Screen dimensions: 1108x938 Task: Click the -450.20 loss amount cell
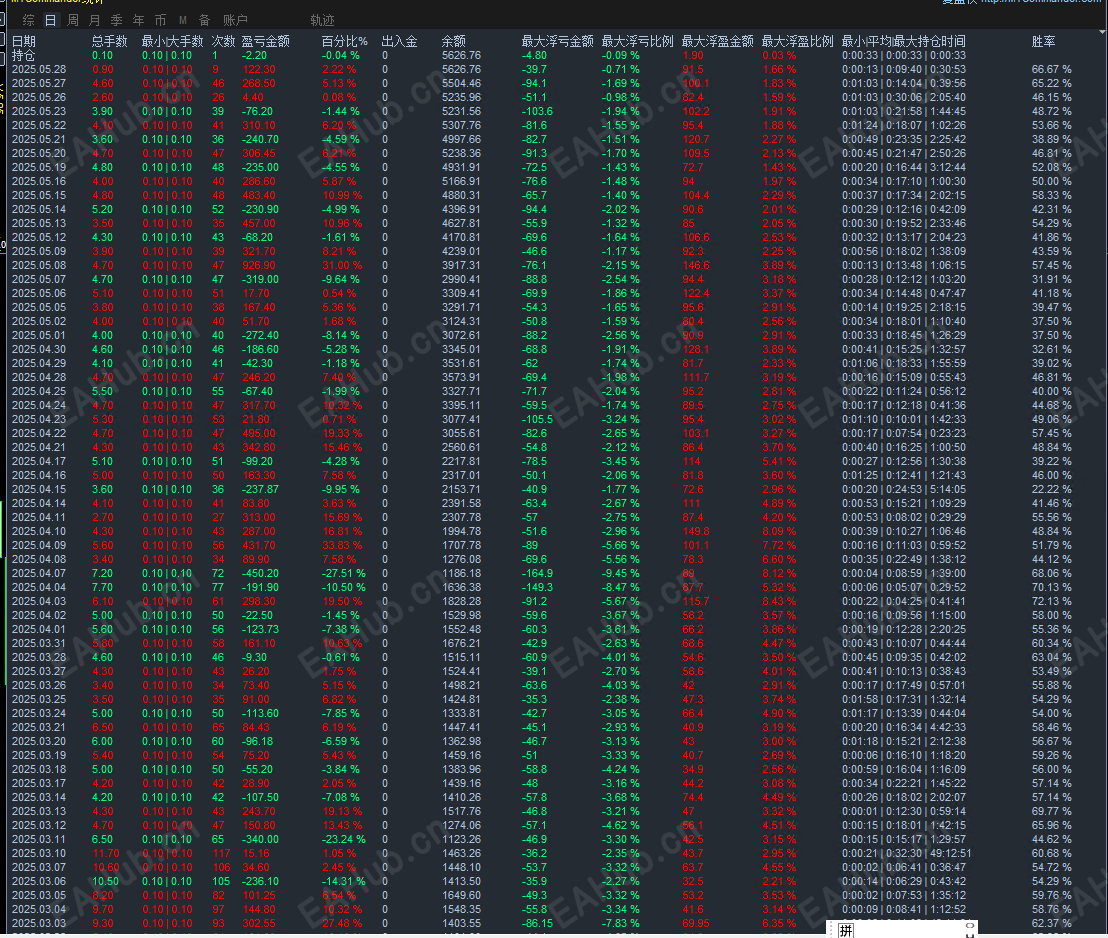click(260, 573)
